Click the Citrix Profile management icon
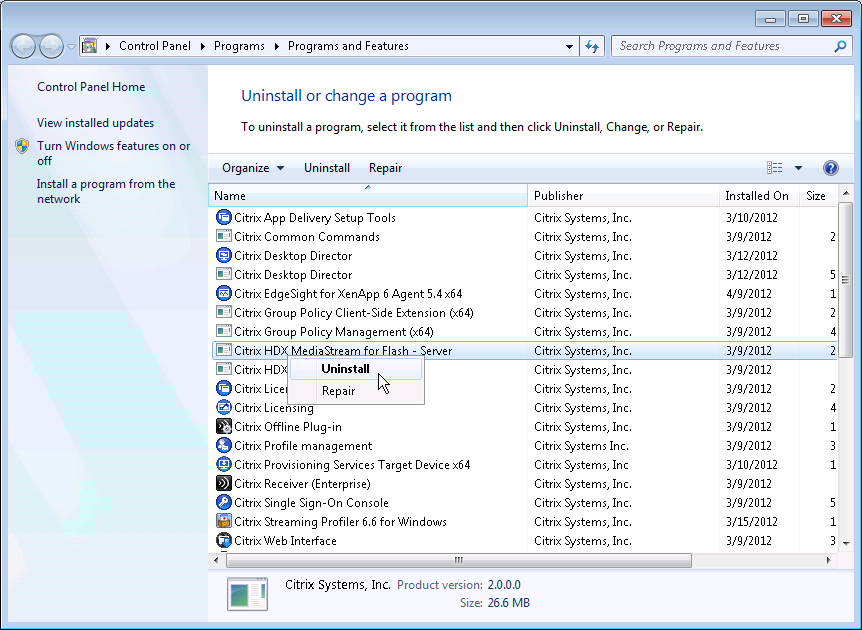Screen dimensions: 862x630 (224, 445)
